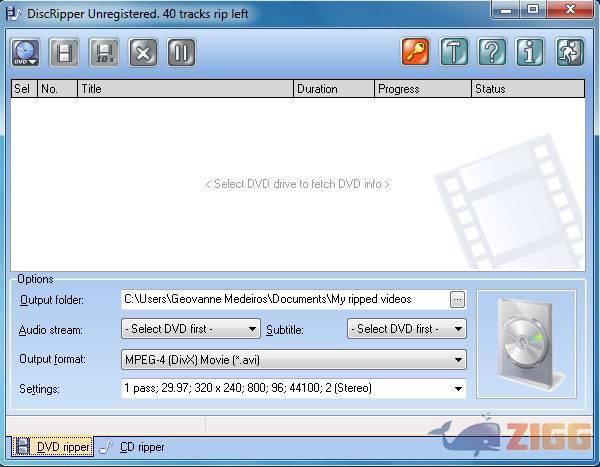
Task: Switch to the DVD ripper tab
Action: tap(52, 447)
